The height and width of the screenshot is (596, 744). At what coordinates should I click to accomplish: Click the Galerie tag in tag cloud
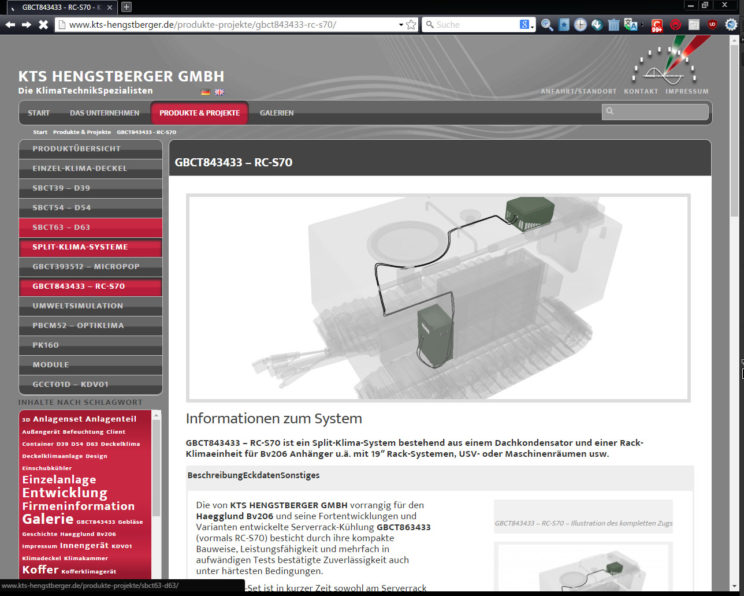[x=47, y=519]
